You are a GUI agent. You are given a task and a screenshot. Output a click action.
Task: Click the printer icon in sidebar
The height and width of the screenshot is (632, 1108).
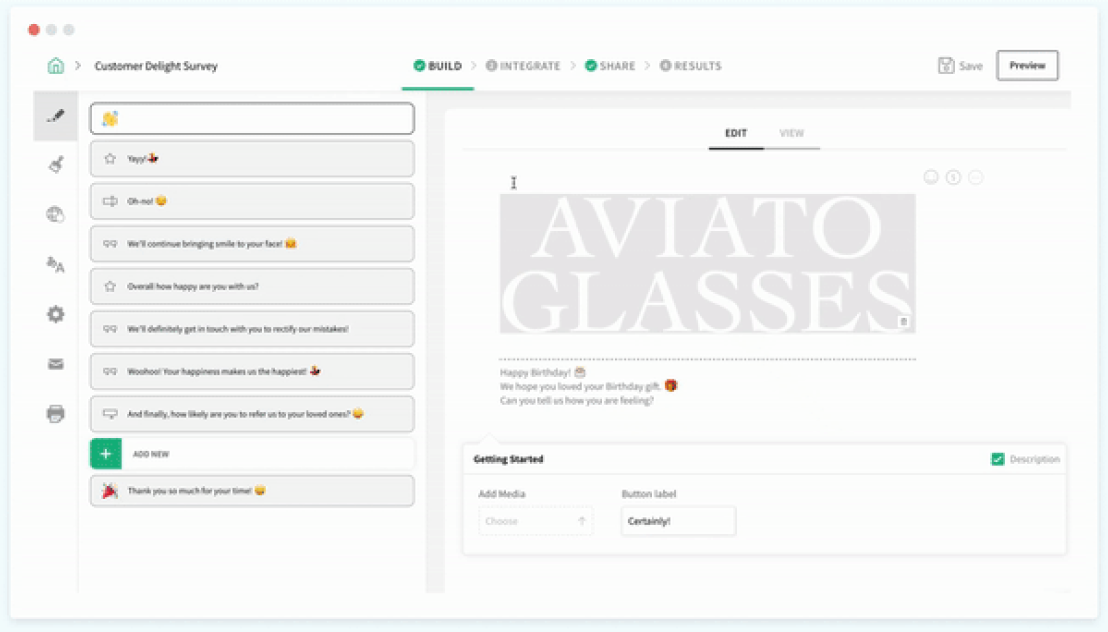[x=56, y=414]
